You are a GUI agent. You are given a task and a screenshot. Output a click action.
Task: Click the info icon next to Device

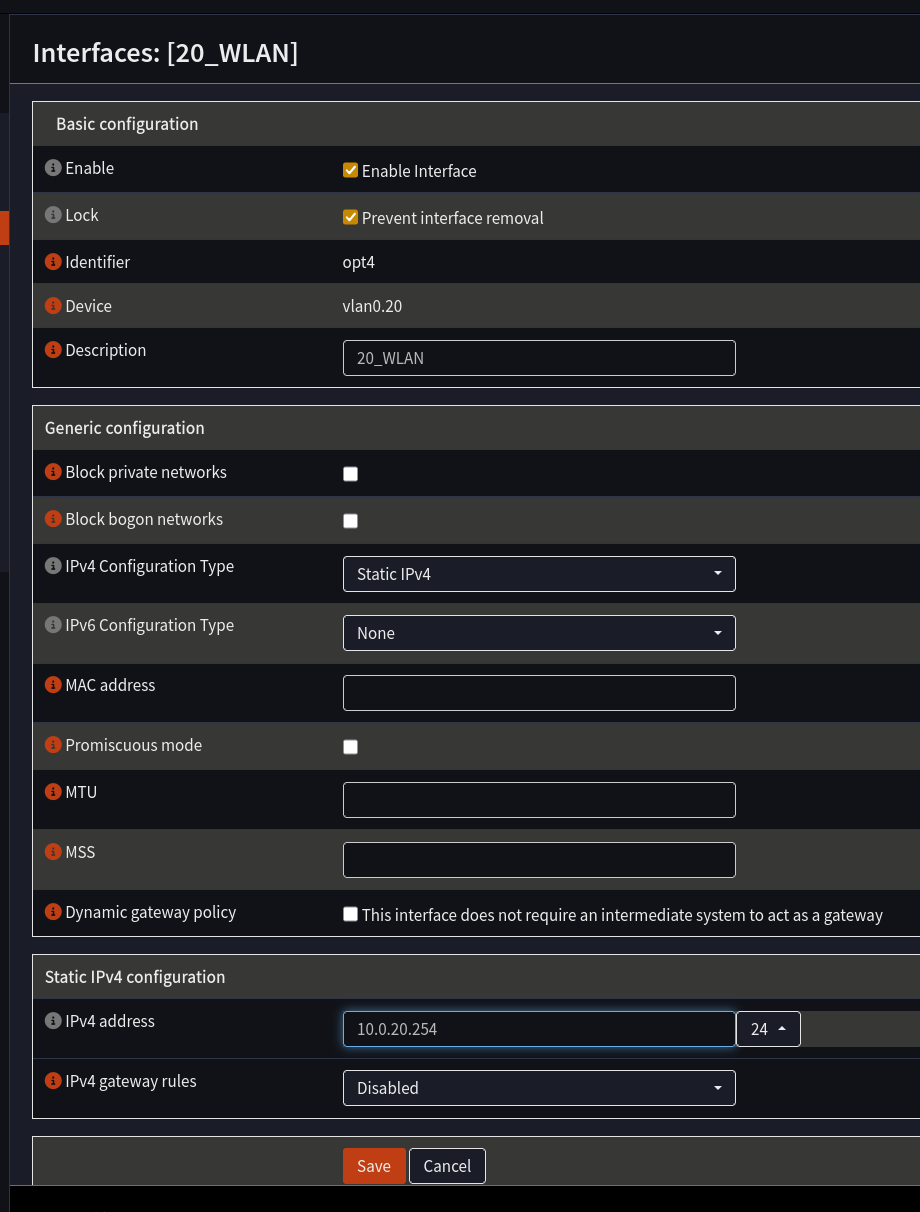click(x=52, y=305)
